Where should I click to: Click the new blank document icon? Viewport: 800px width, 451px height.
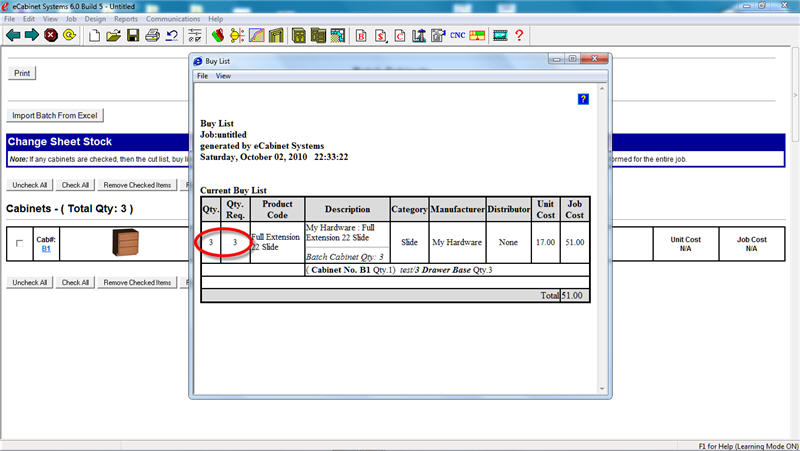coord(94,35)
